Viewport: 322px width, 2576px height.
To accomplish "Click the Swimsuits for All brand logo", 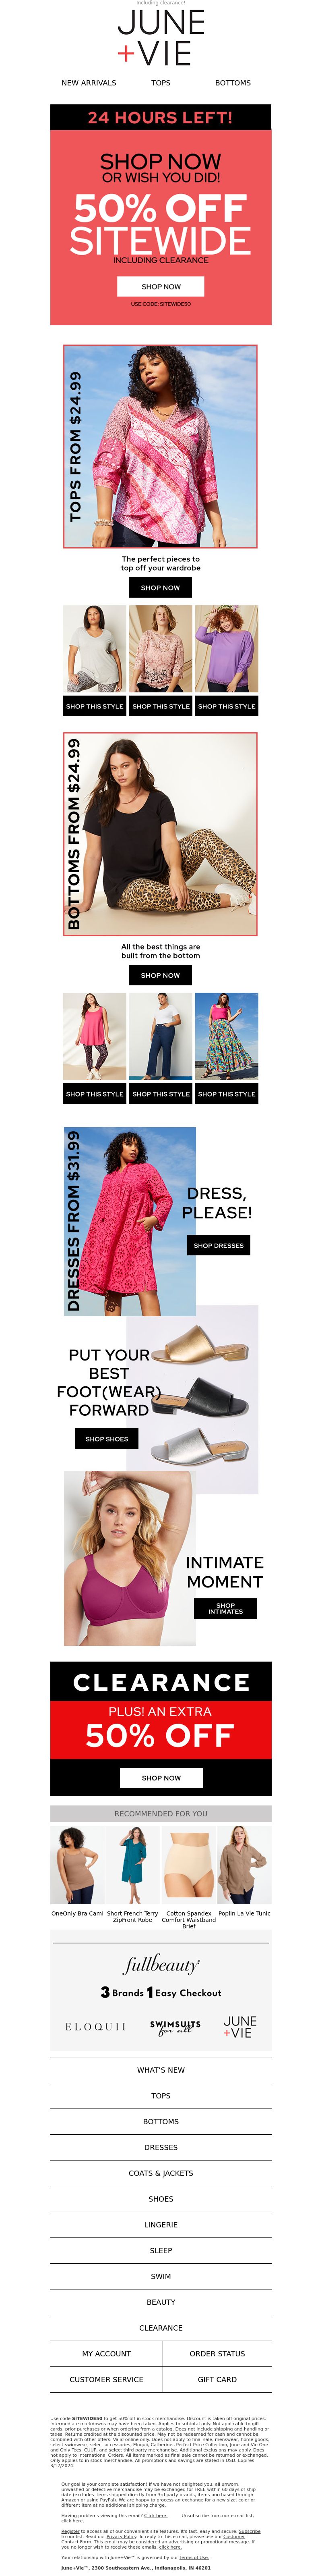I will point(175,2026).
